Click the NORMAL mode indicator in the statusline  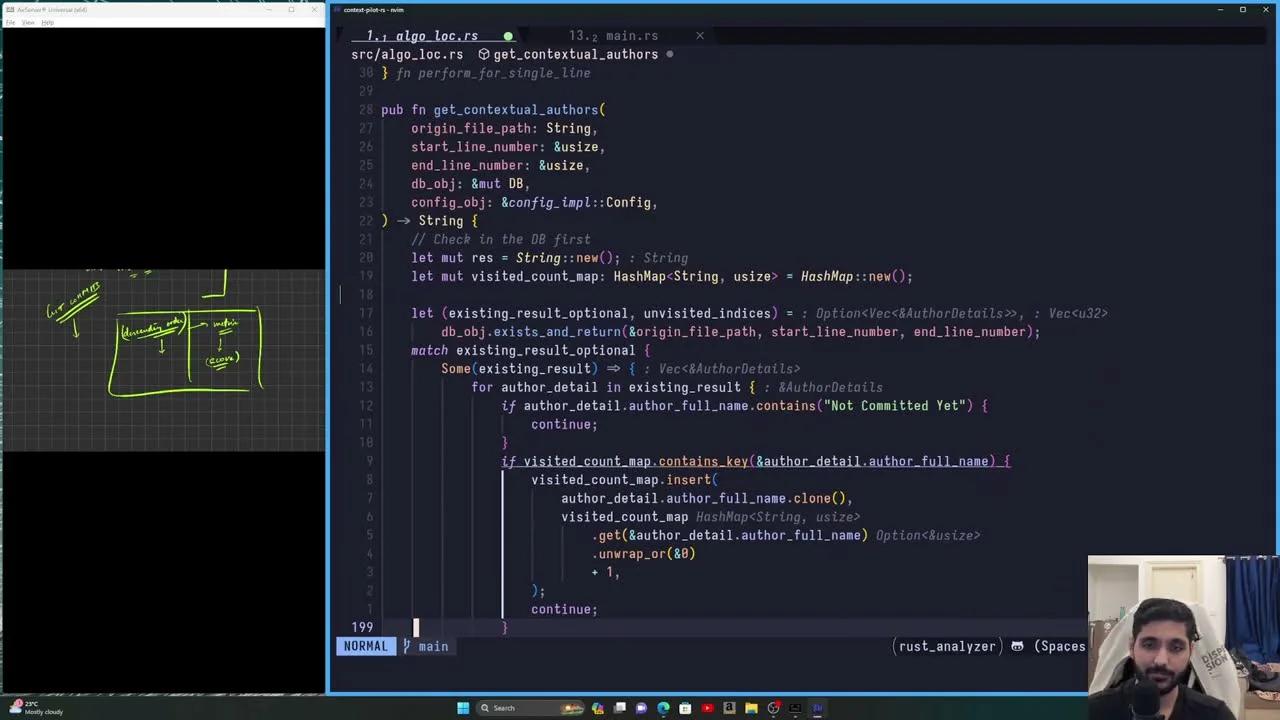[x=365, y=646]
